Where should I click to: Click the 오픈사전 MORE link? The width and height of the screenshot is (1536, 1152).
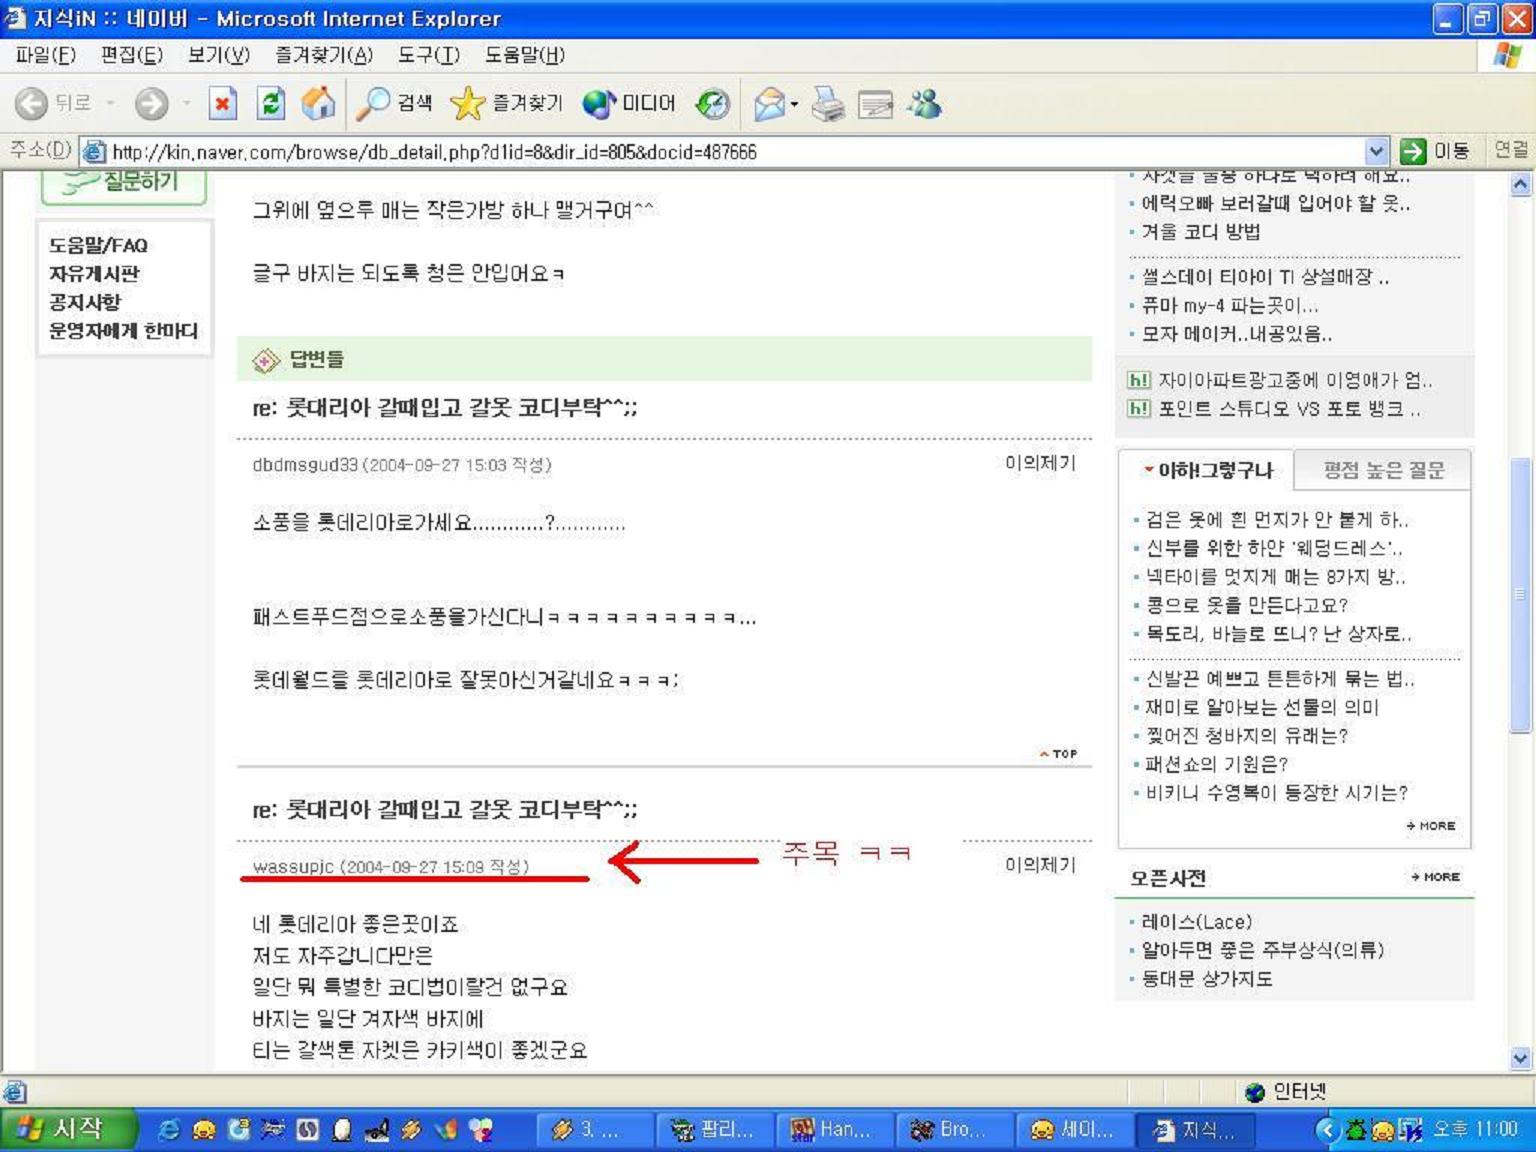click(1435, 877)
